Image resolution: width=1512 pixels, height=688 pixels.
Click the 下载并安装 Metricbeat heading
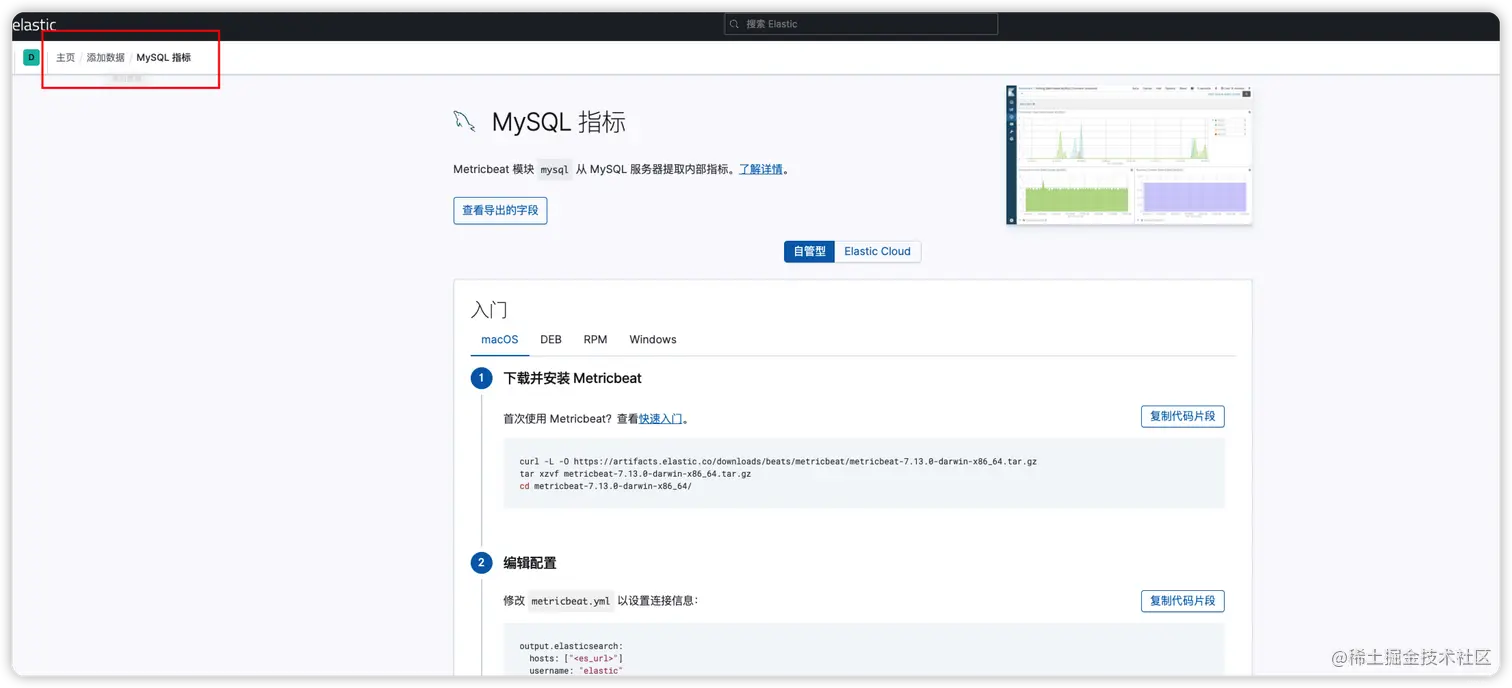[572, 379]
